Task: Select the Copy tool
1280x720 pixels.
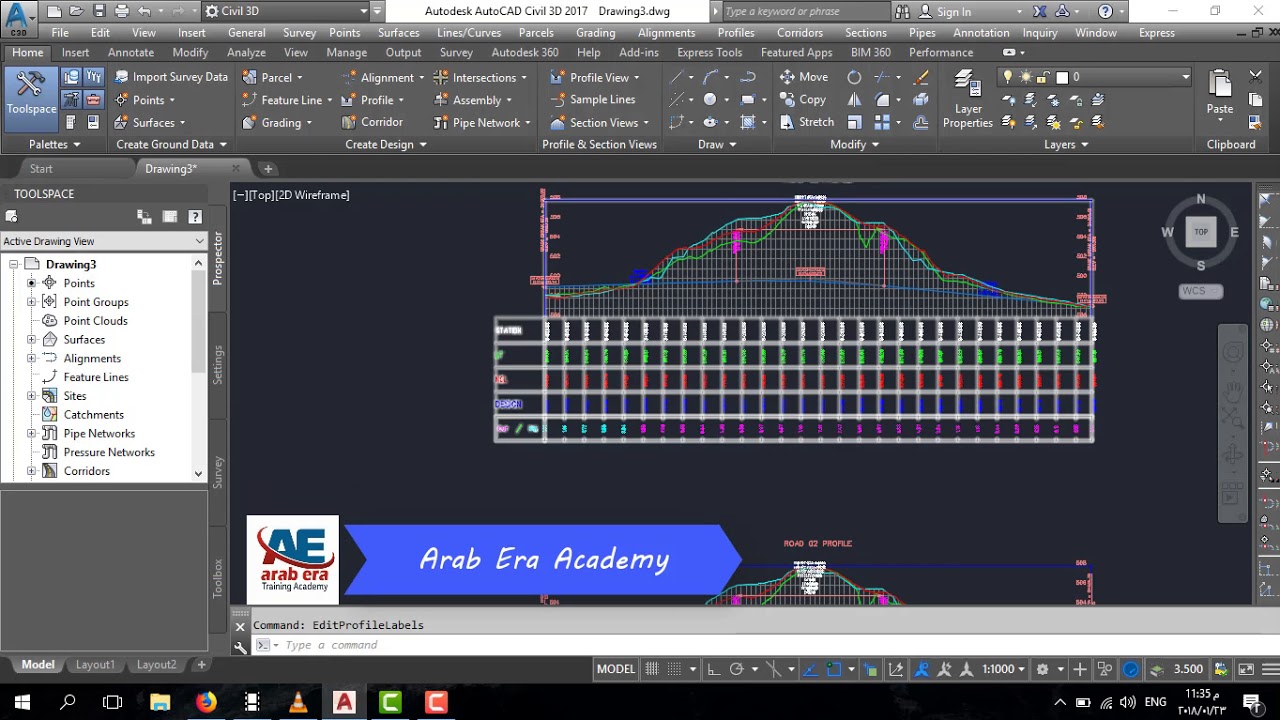Action: tap(803, 100)
